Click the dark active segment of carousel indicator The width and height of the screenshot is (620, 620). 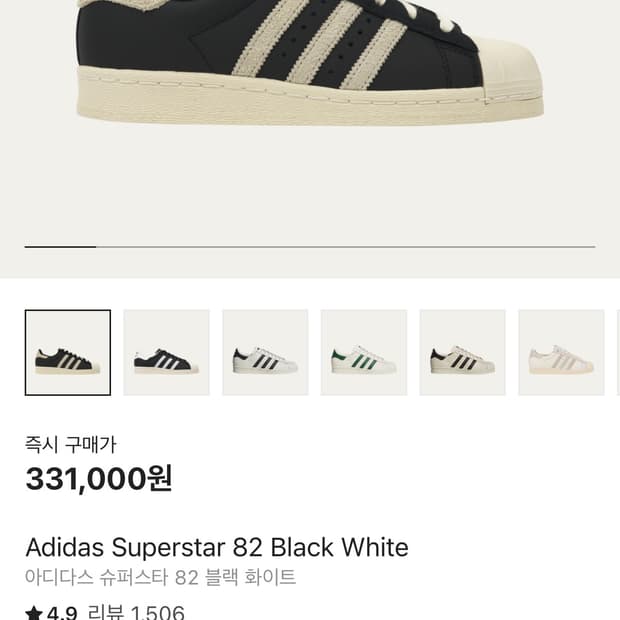(x=60, y=246)
